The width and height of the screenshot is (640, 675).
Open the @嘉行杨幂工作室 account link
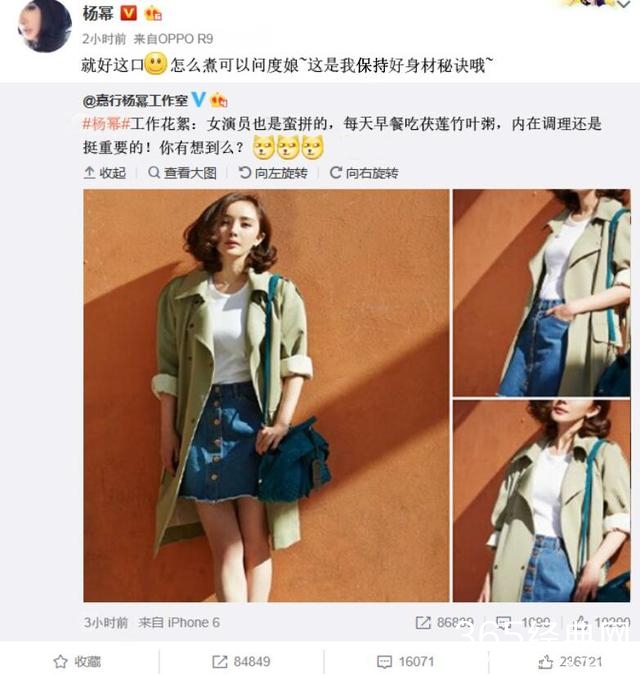coord(135,101)
